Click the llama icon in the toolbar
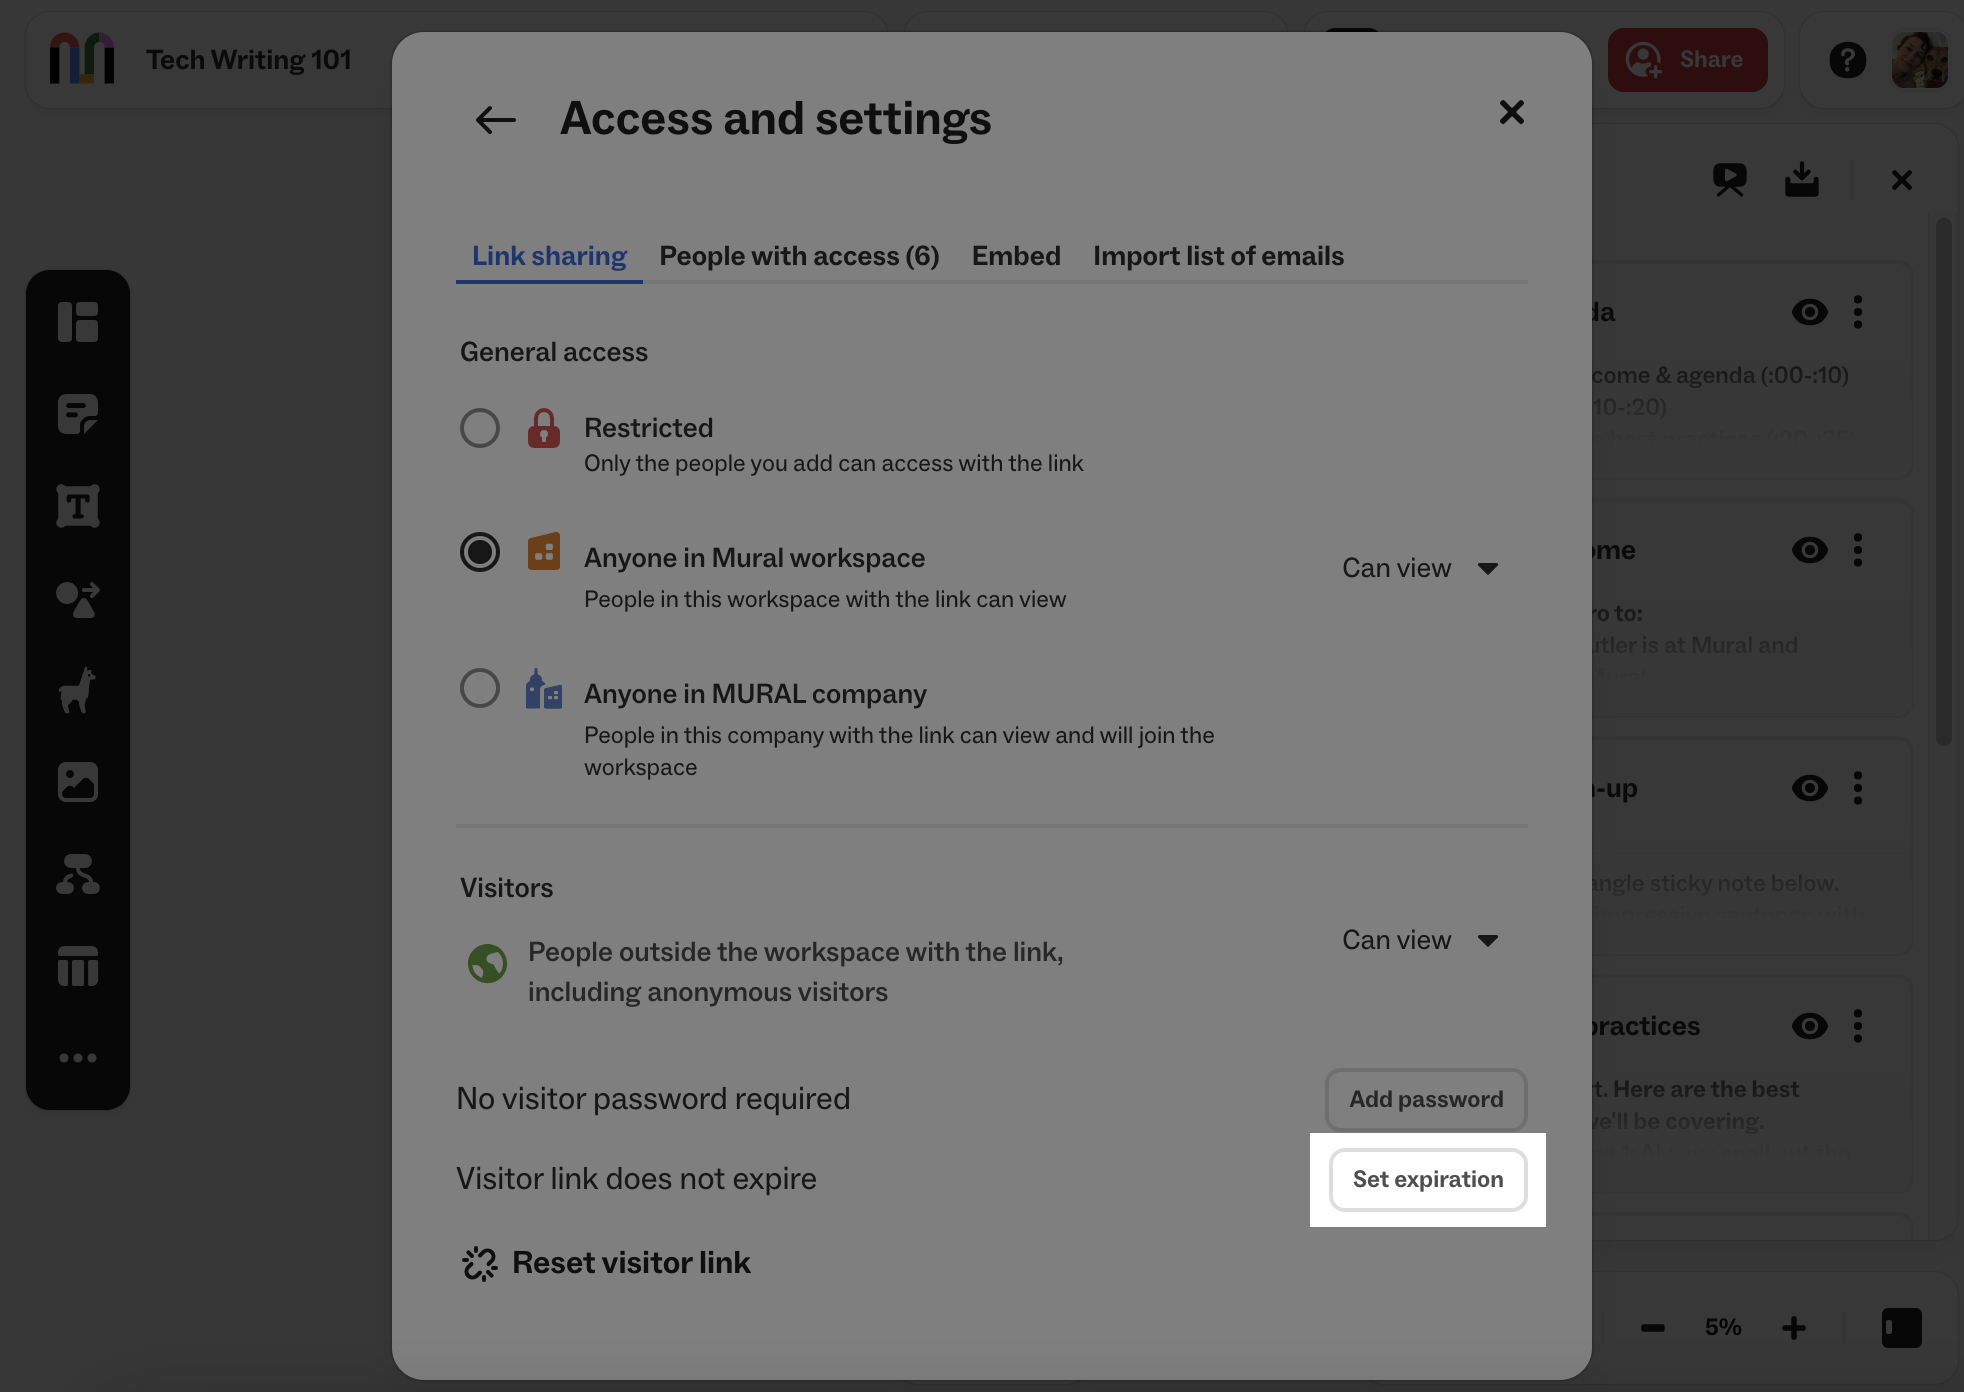This screenshot has width=1964, height=1392. 78,690
